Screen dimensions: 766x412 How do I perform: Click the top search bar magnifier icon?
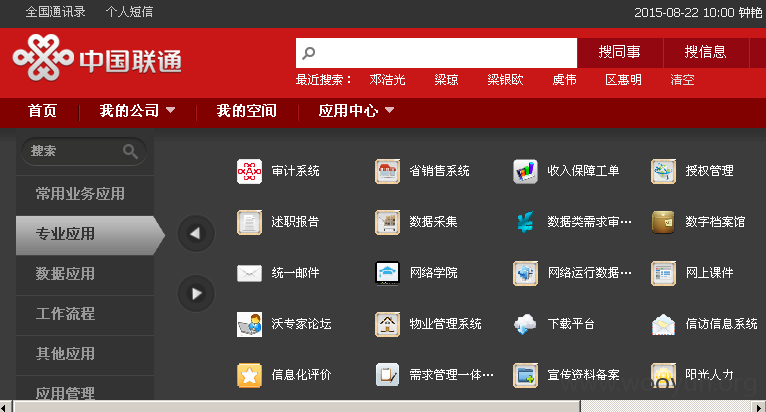pyautogui.click(x=309, y=53)
